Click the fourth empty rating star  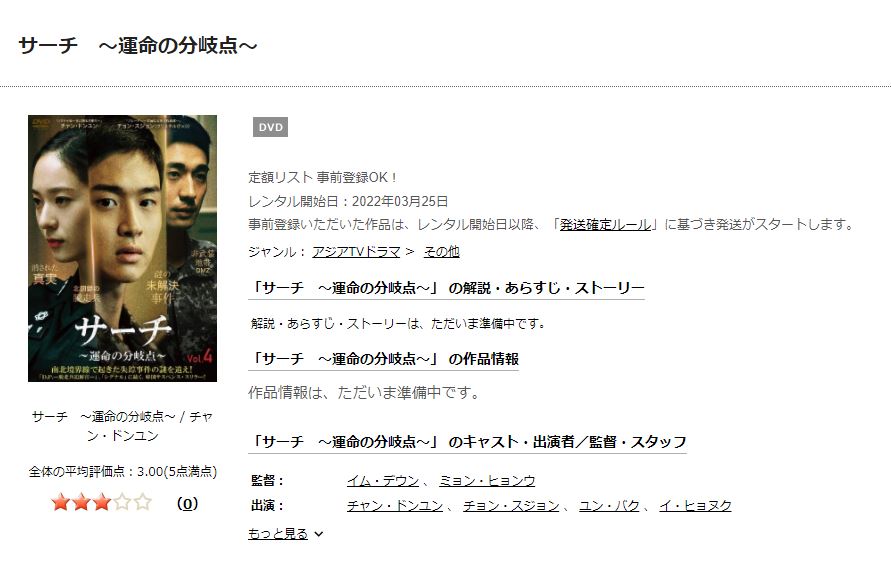pyautogui.click(x=122, y=502)
